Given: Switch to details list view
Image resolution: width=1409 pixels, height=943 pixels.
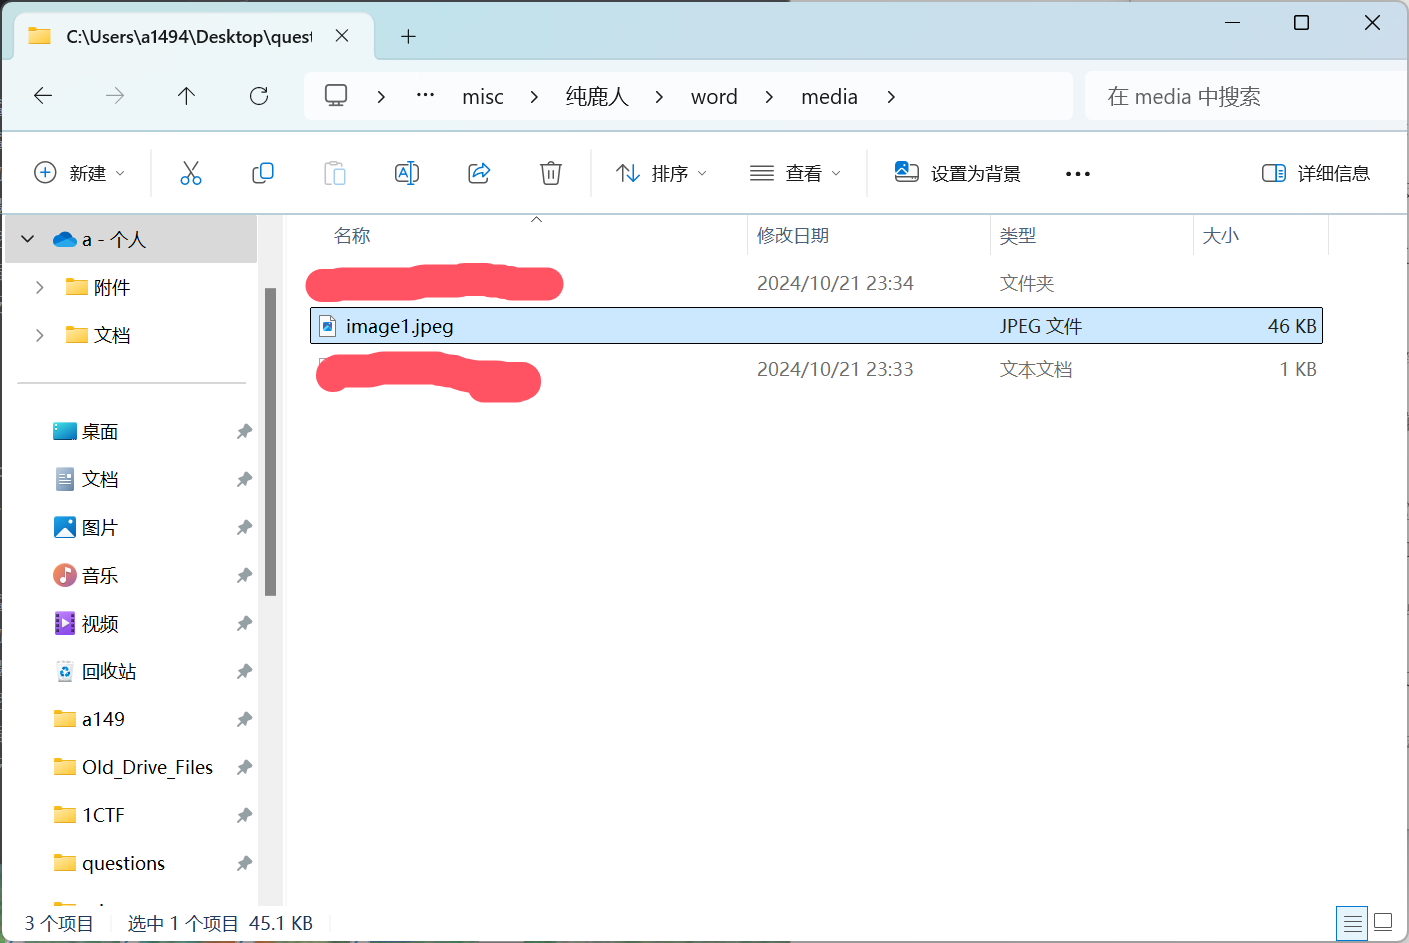Looking at the screenshot, I should pyautogui.click(x=1353, y=922).
